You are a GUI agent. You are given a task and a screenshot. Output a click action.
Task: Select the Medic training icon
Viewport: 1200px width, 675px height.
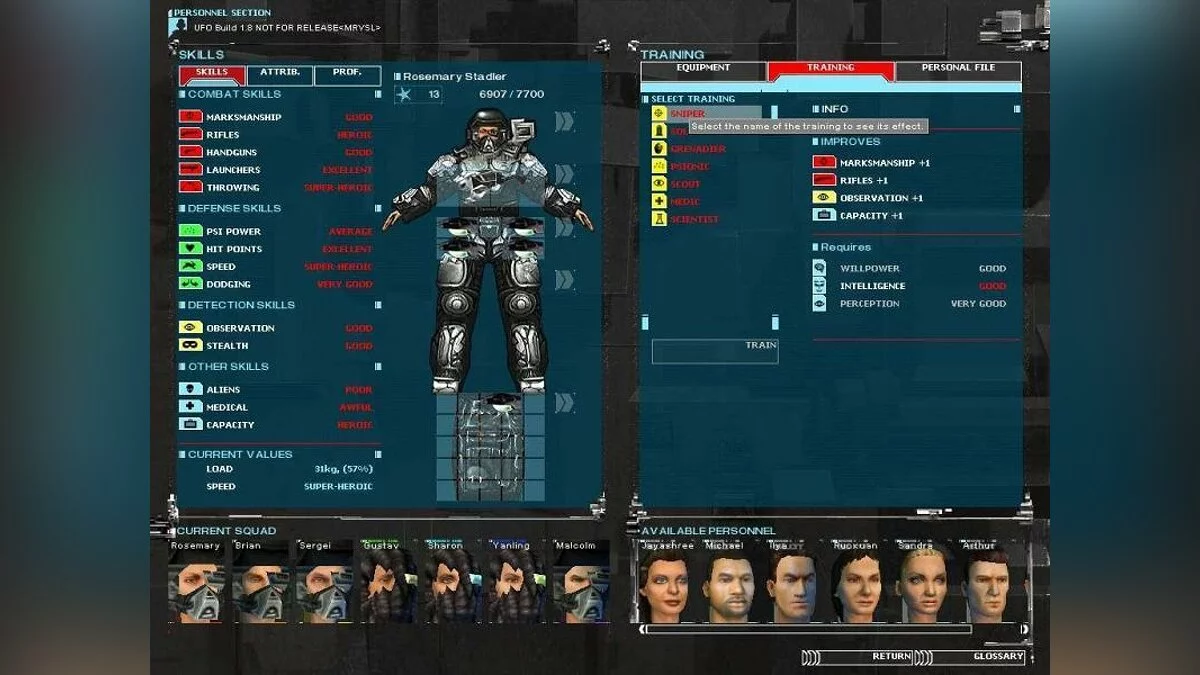[x=659, y=201]
